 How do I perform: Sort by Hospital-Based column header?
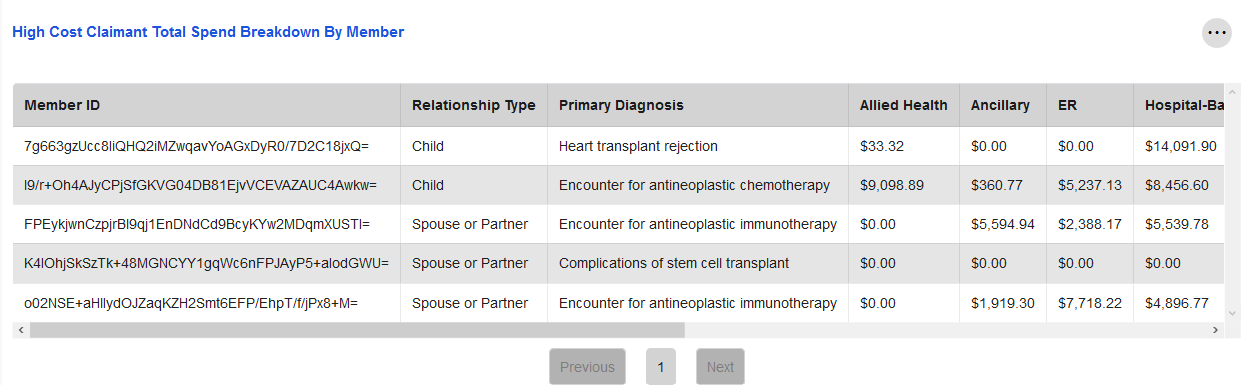coord(1179,105)
